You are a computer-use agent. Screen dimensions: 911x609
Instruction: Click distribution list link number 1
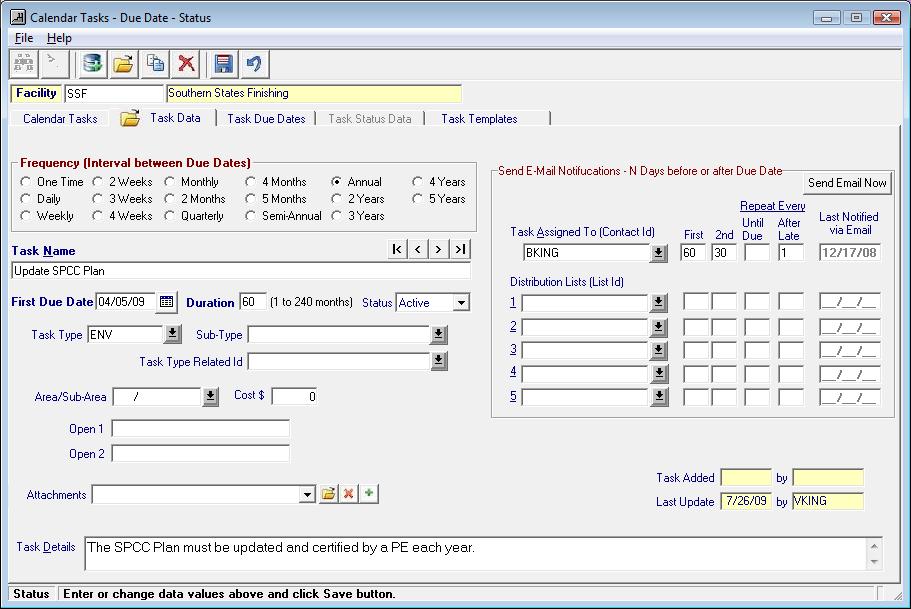tap(513, 302)
